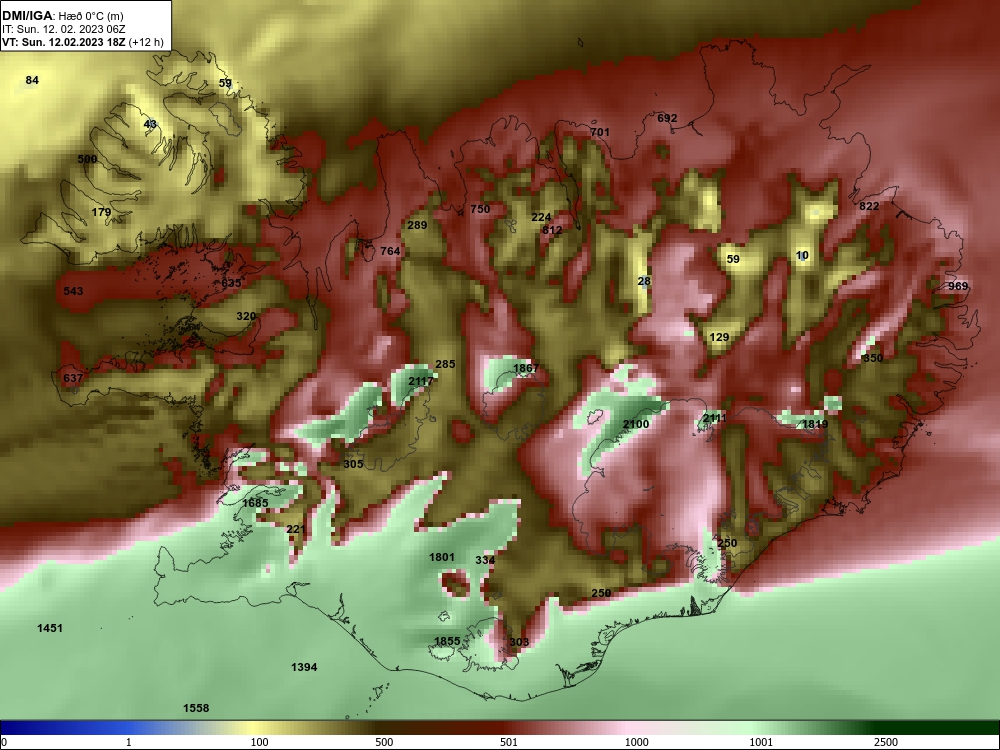The width and height of the screenshot is (1000, 750).
Task: Click the color scale label 100
Action: coord(259,742)
